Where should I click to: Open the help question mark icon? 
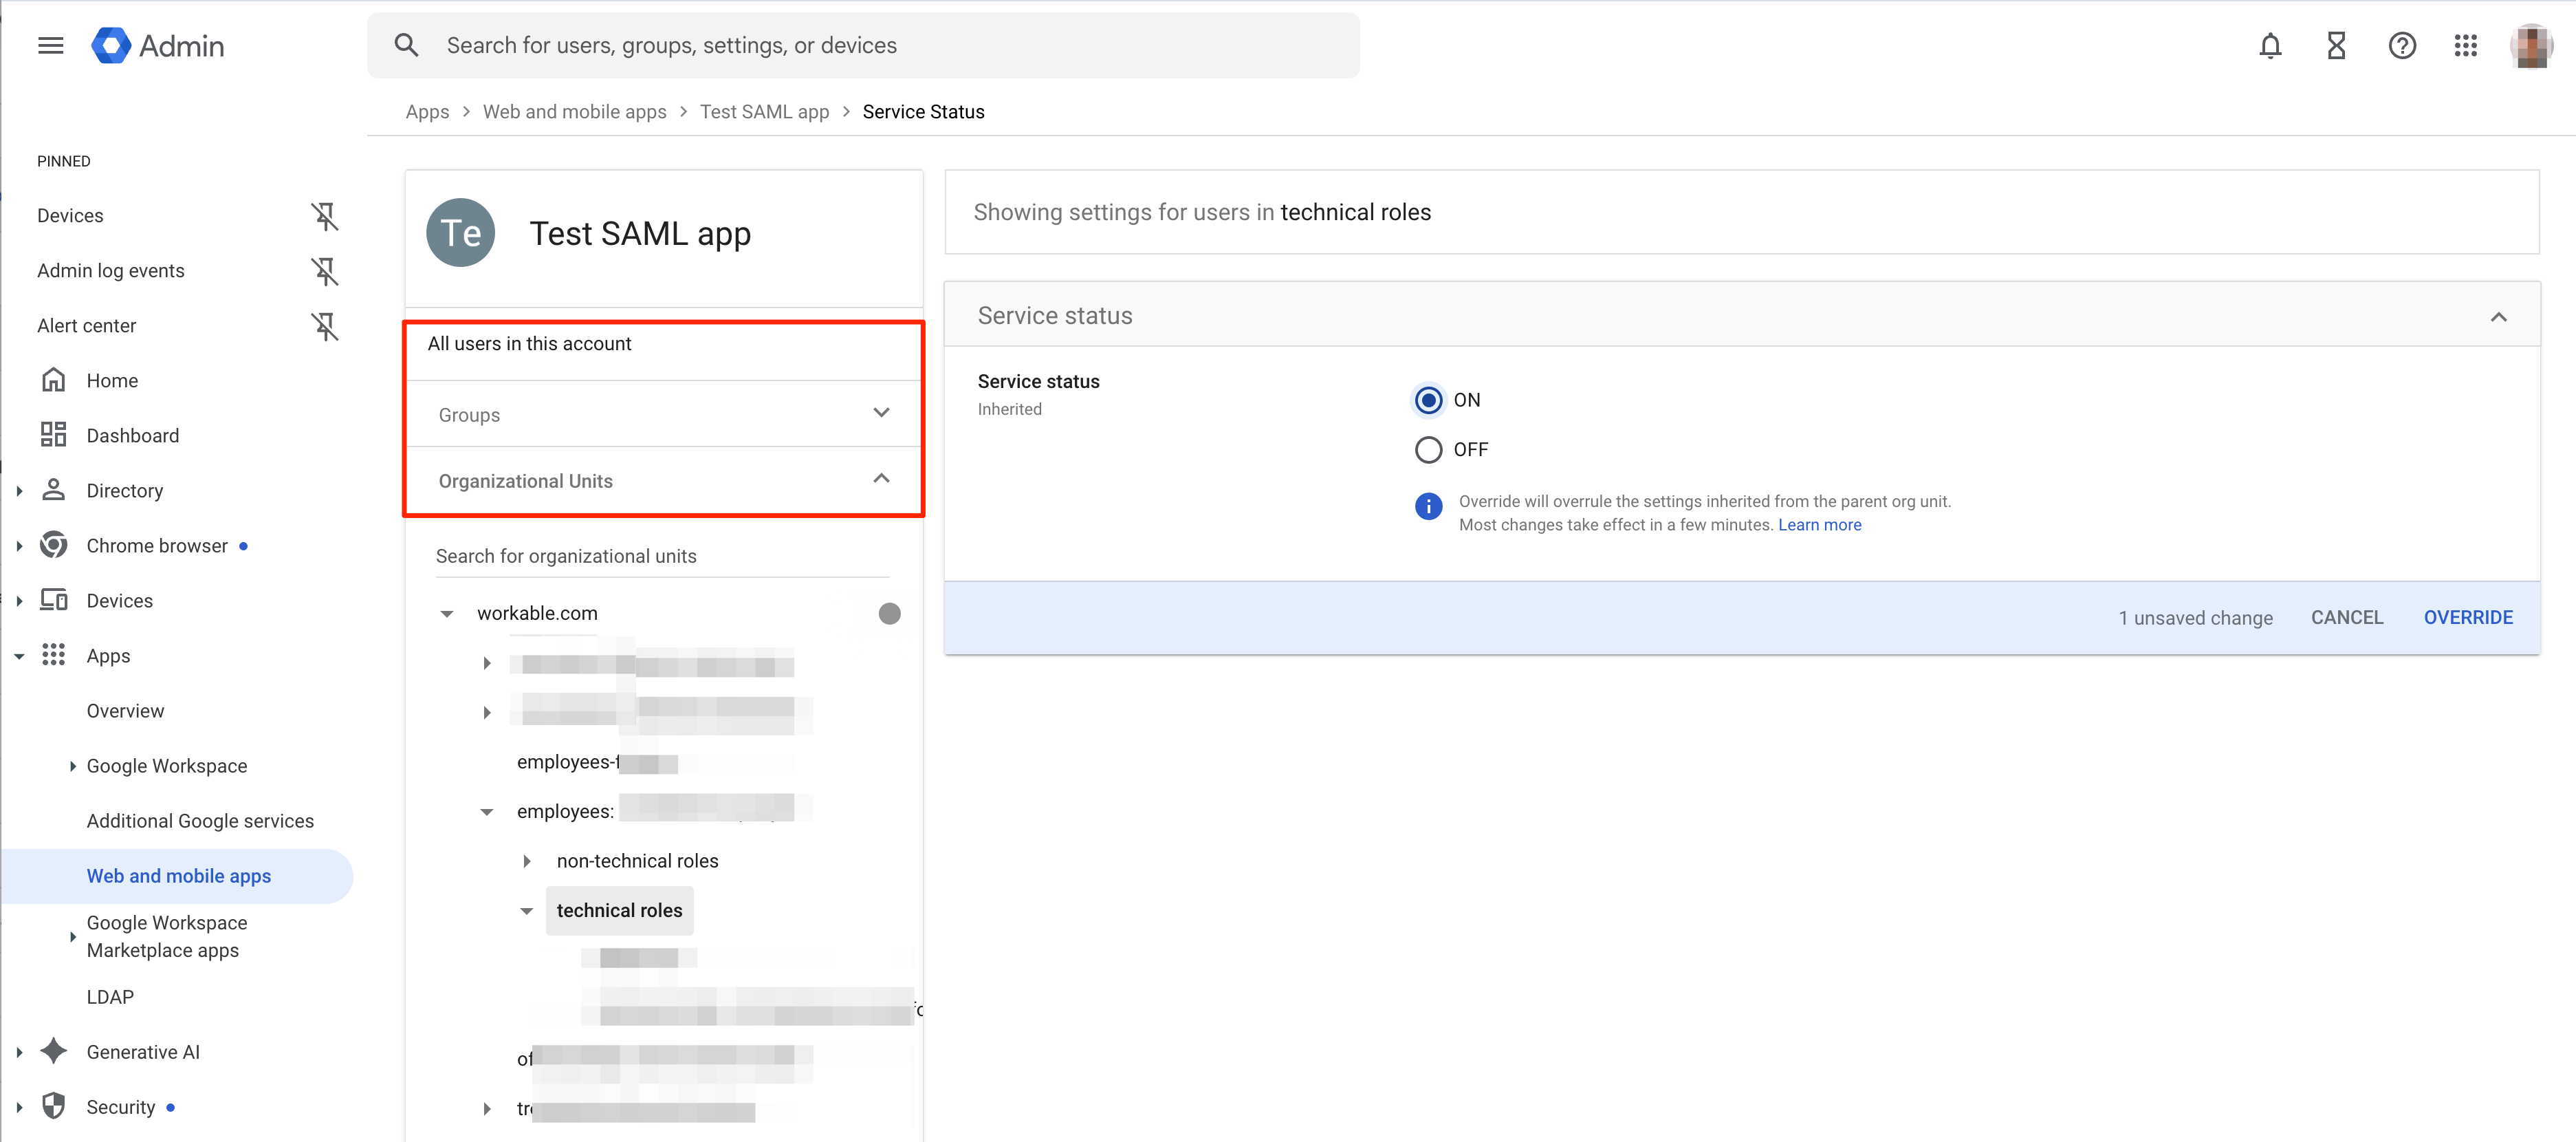click(x=2402, y=46)
